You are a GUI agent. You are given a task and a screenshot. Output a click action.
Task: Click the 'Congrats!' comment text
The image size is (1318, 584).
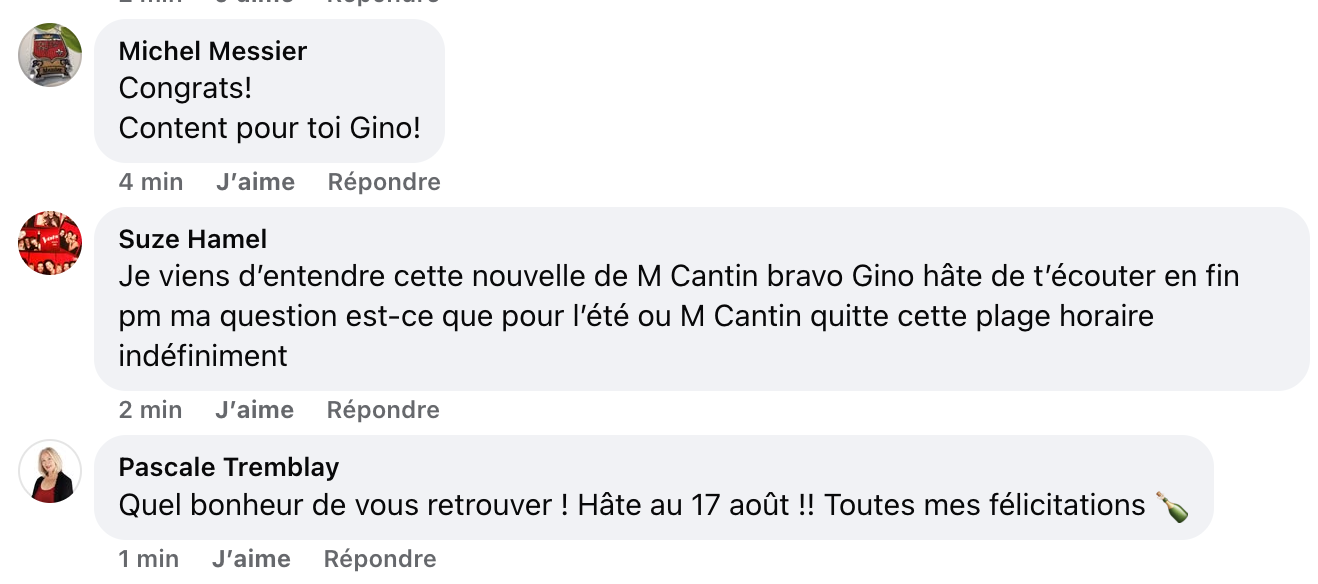pyautogui.click(x=185, y=89)
